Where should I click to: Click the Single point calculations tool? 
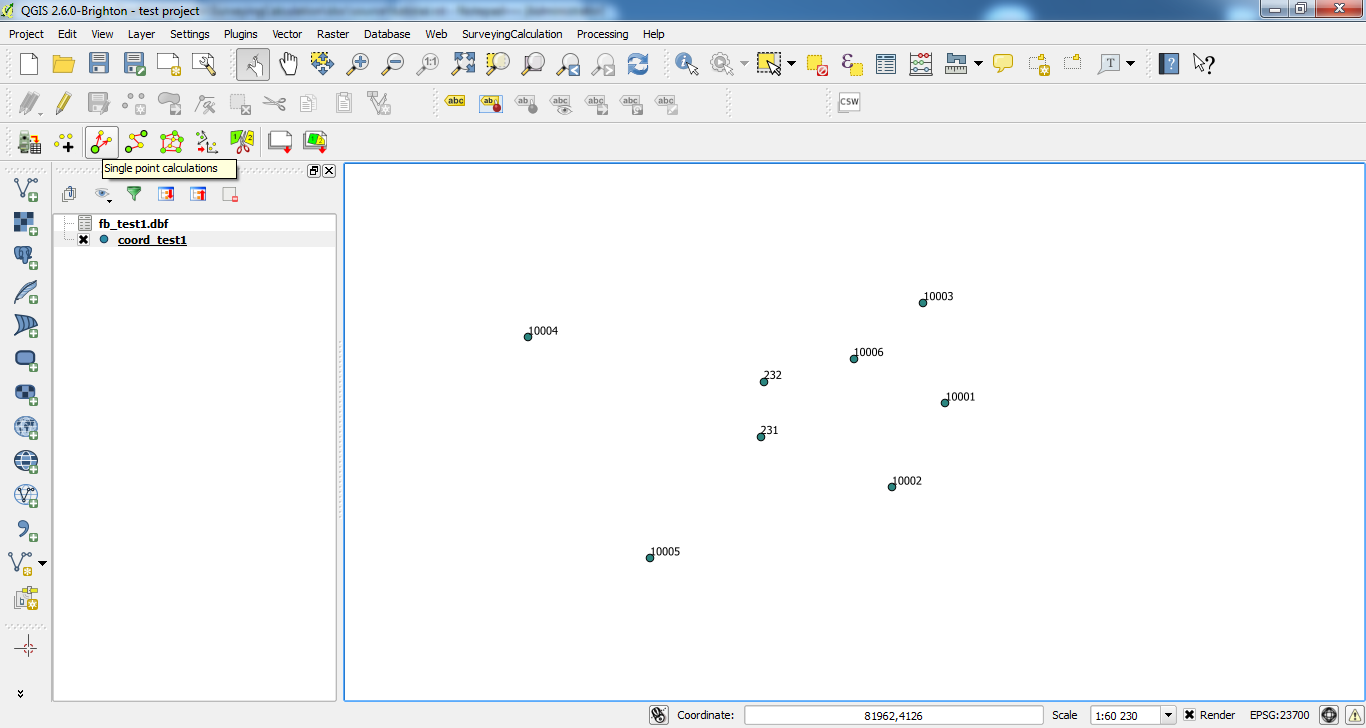tap(102, 142)
